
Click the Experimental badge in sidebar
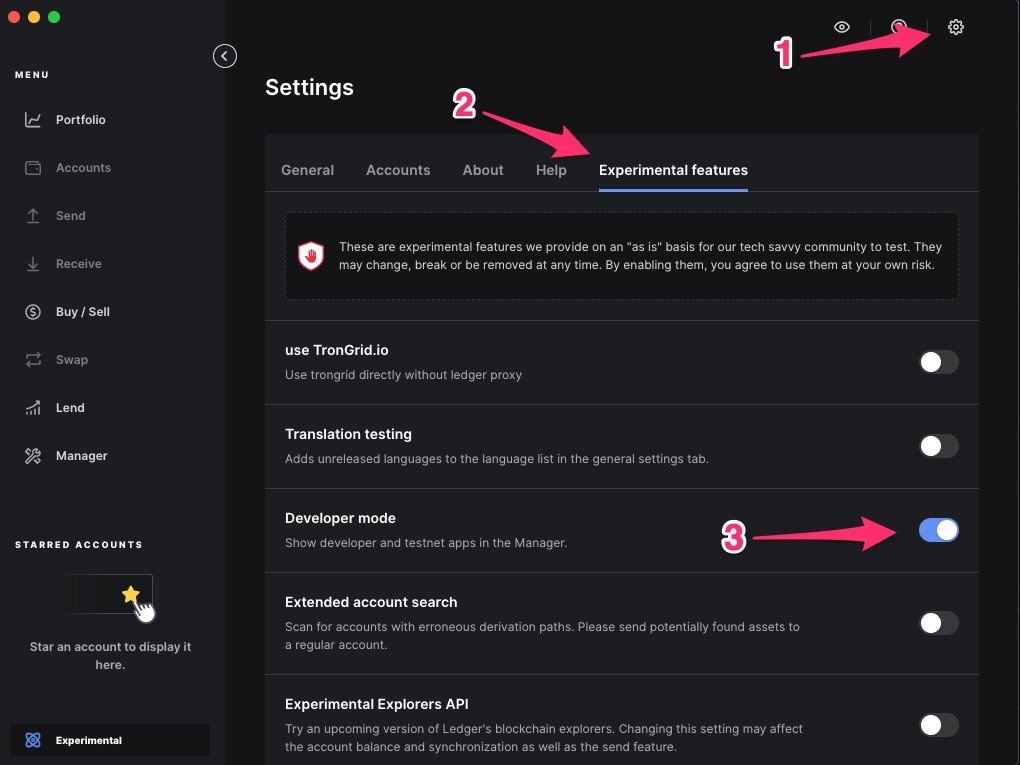click(x=110, y=740)
